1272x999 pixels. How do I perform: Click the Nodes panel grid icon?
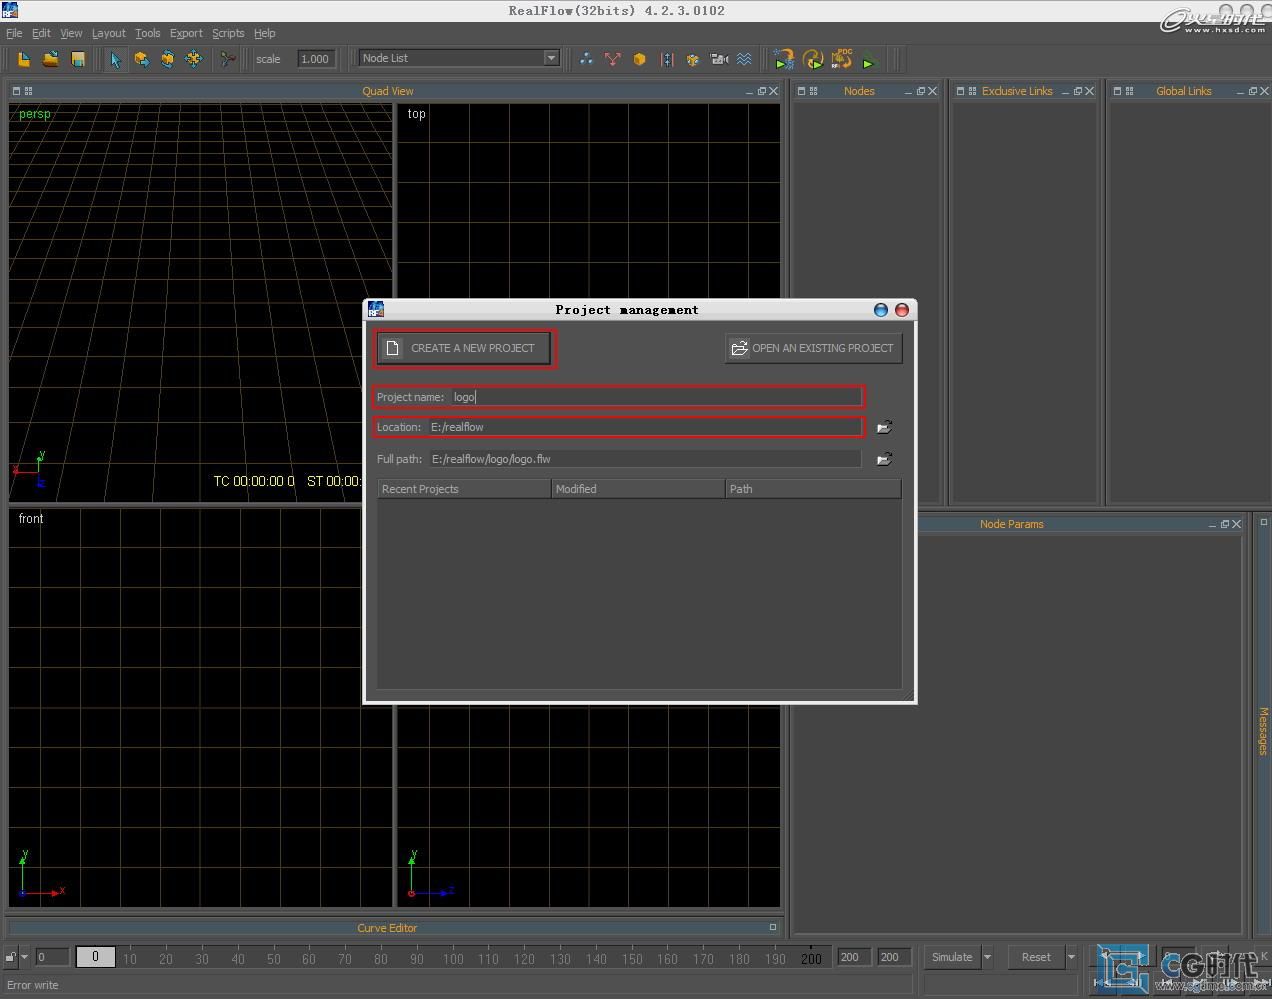813,91
